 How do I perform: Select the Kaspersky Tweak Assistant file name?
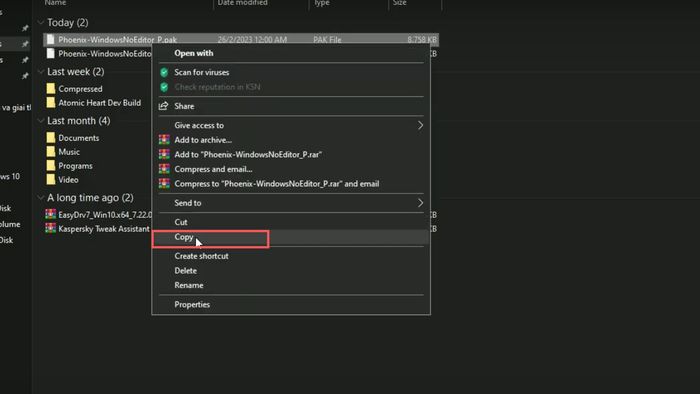tap(104, 229)
